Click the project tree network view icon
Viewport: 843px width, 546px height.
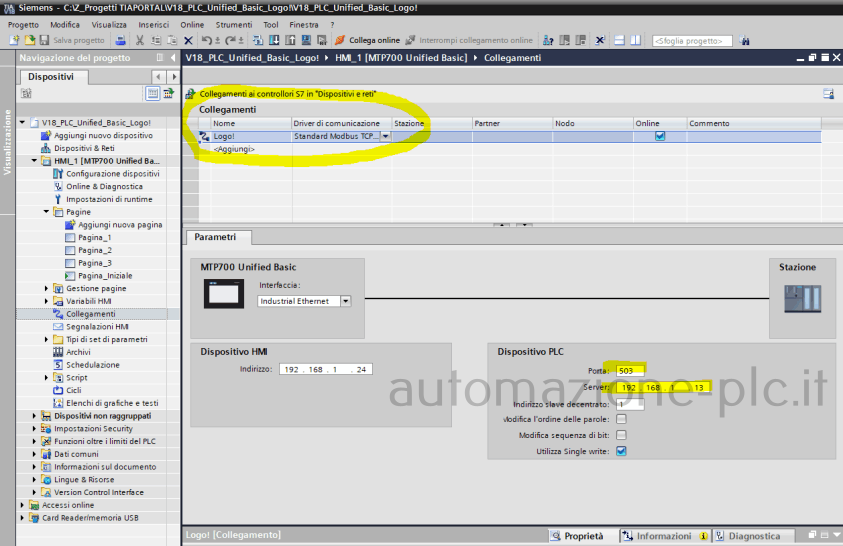click(x=169, y=94)
